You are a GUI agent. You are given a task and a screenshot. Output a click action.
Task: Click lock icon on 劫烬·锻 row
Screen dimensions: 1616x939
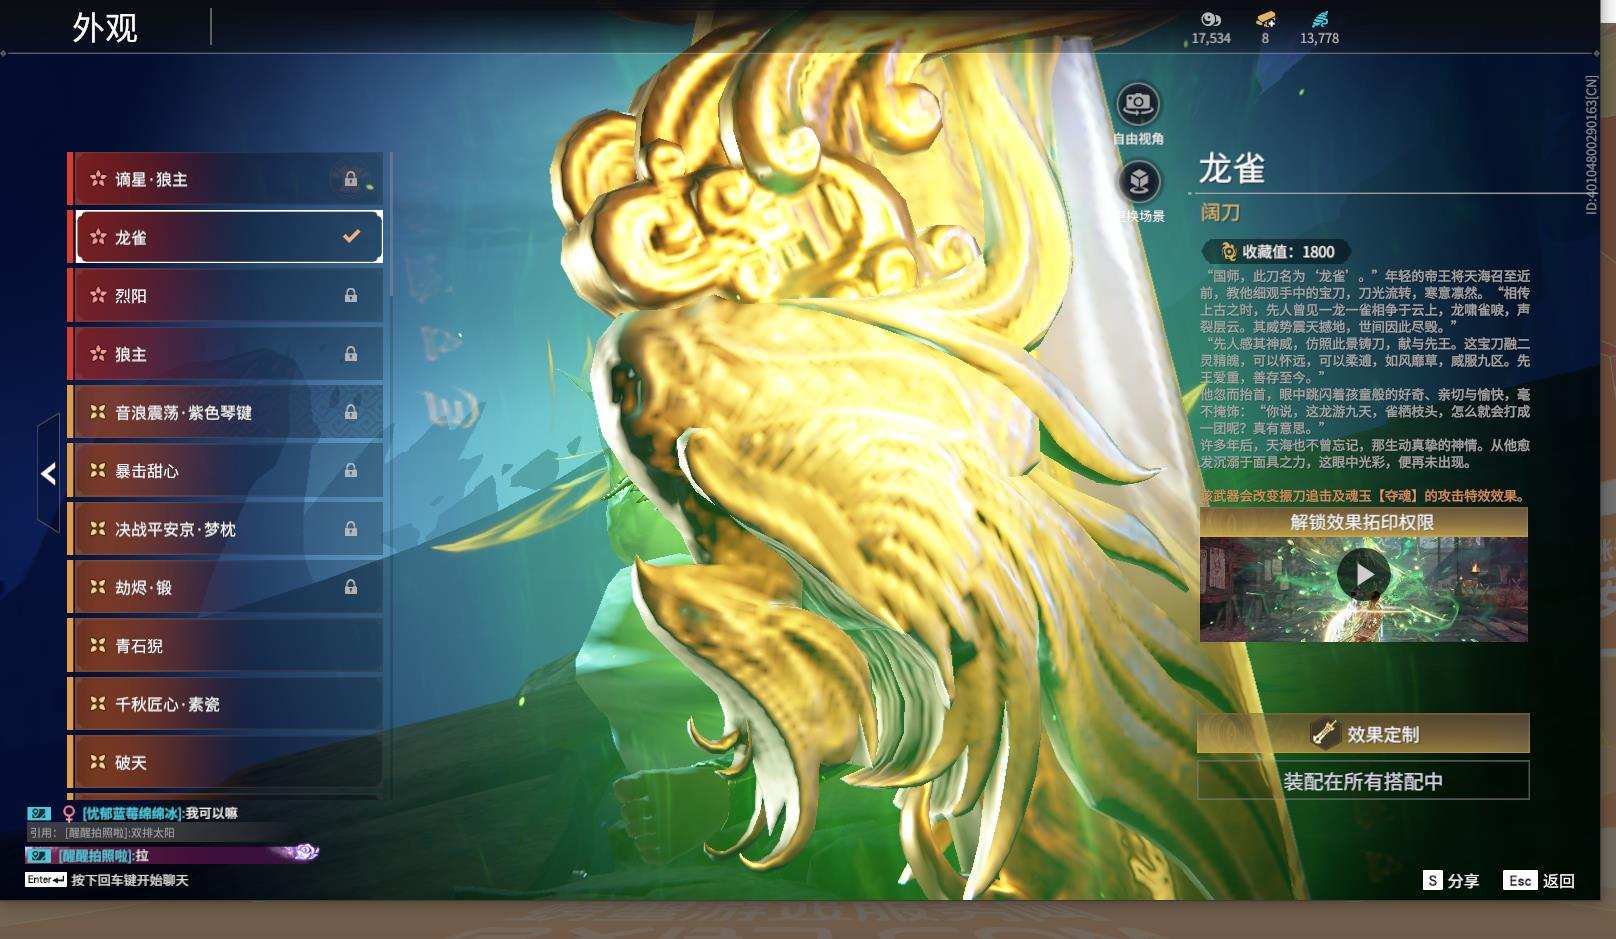click(351, 587)
